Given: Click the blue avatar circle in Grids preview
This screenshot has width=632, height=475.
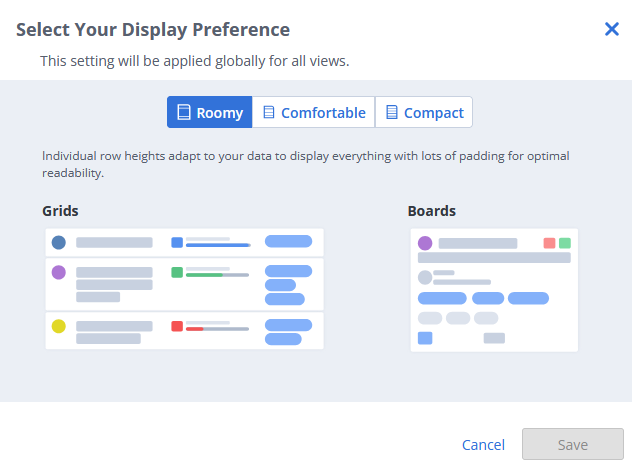Looking at the screenshot, I should [x=59, y=242].
